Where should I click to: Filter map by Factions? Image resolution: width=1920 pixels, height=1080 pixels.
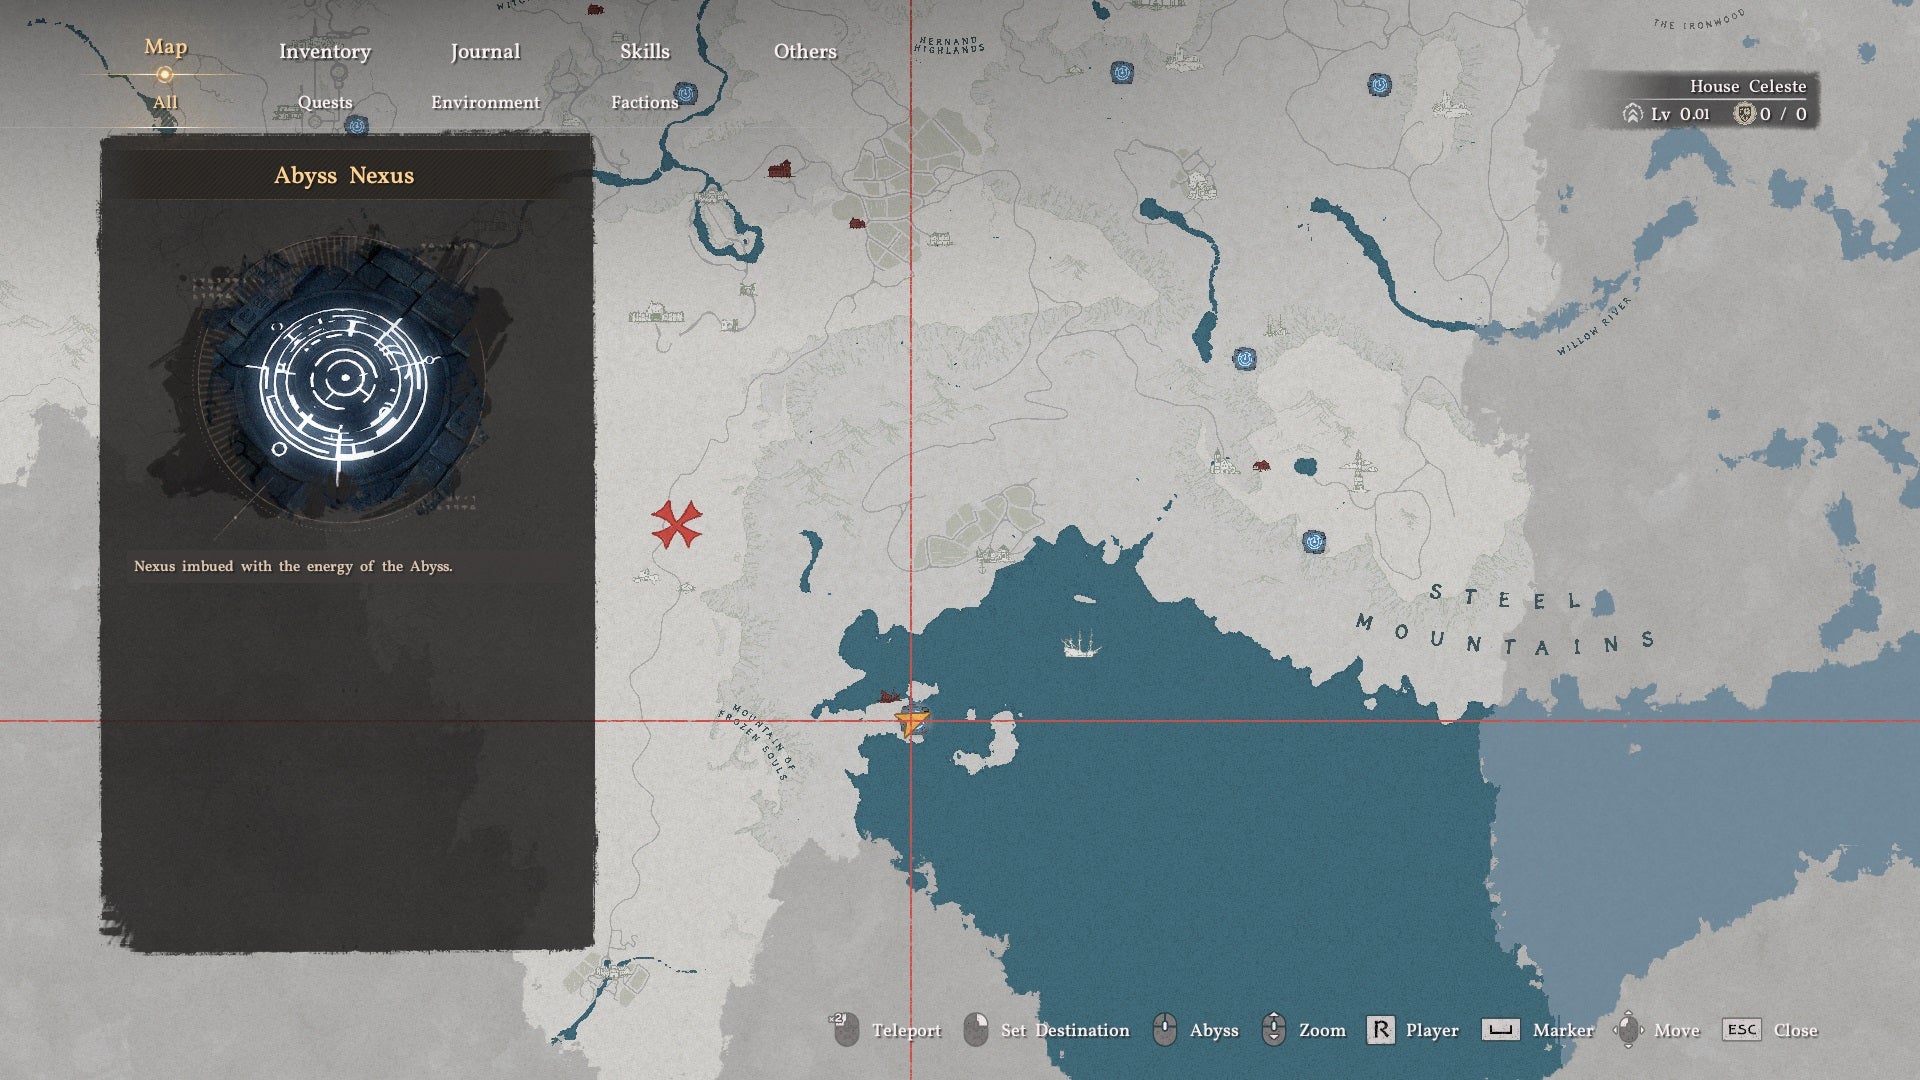645,102
